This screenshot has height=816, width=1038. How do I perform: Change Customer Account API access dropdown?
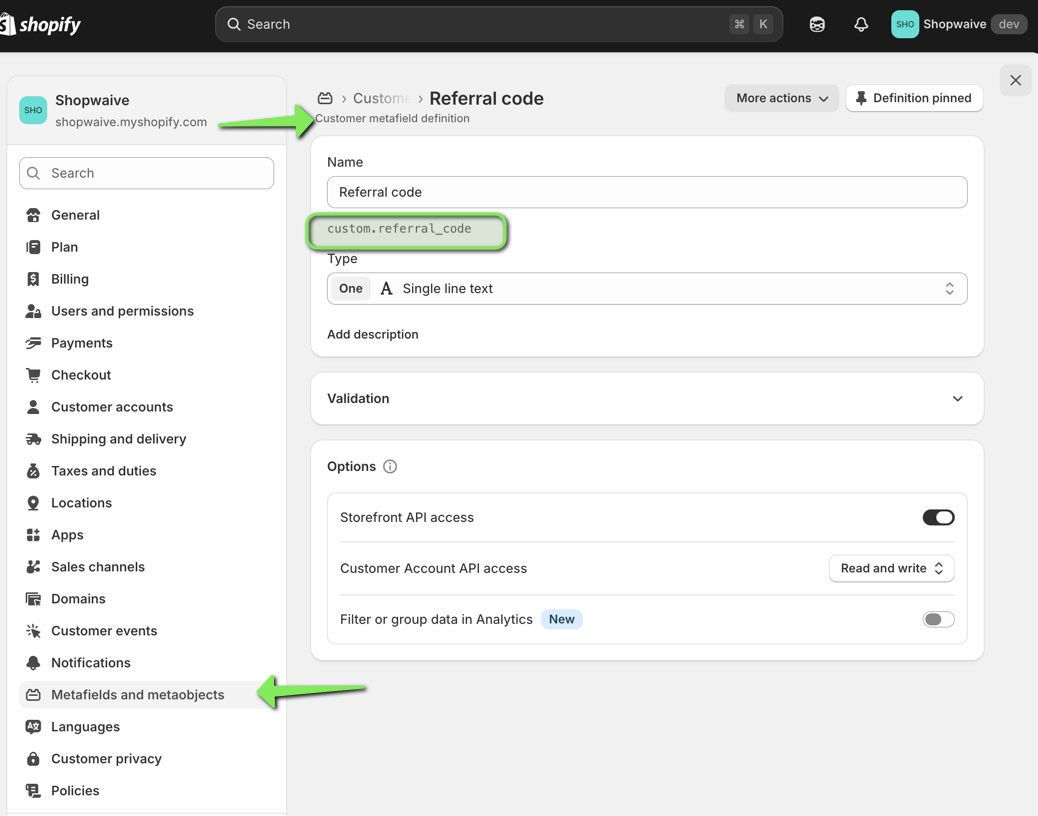pyautogui.click(x=891, y=569)
